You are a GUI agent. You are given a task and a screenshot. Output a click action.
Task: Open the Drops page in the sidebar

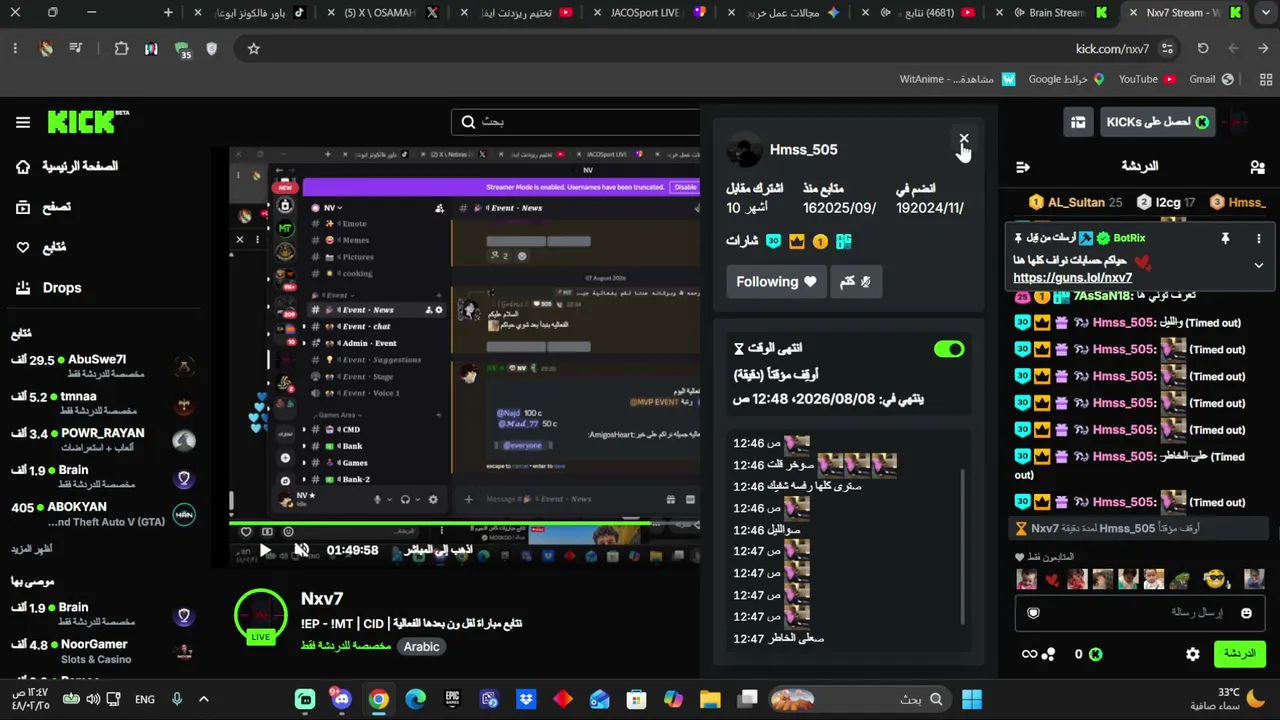(x=49, y=288)
